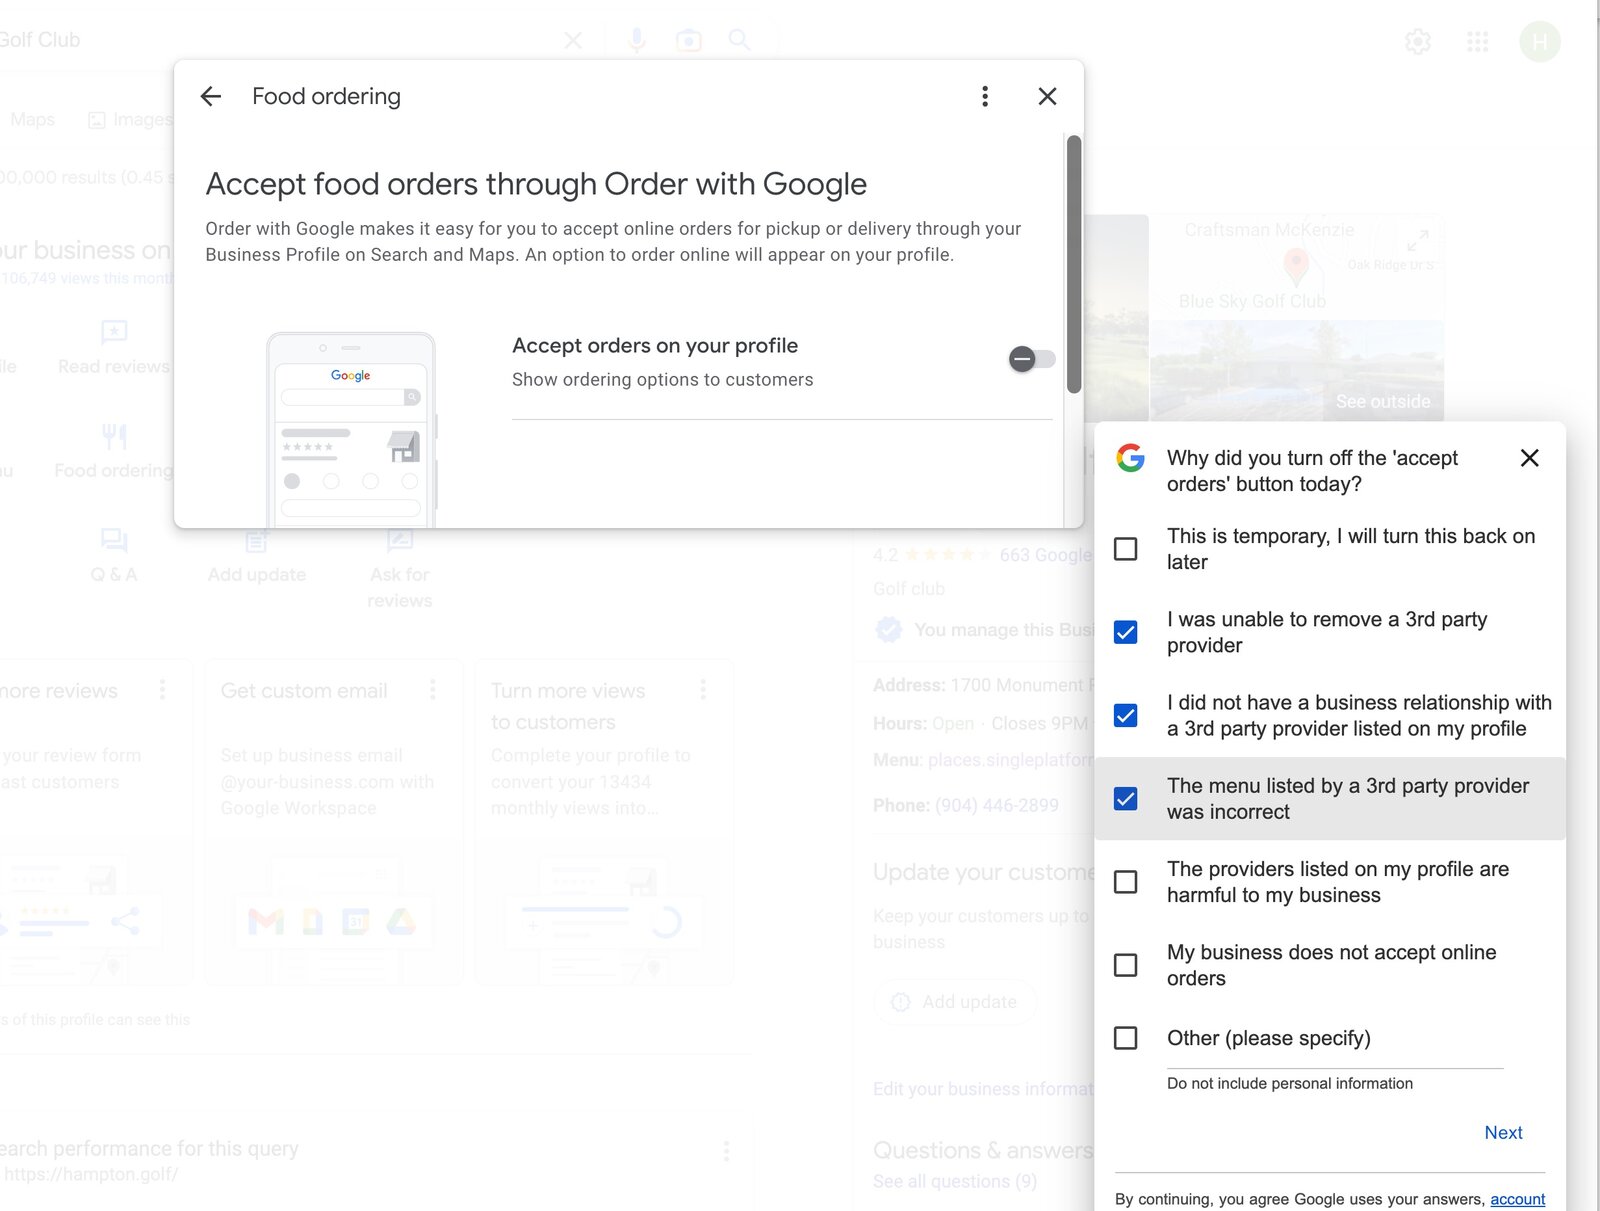Open options for Get custom email card
The image size is (1600, 1211).
[432, 689]
